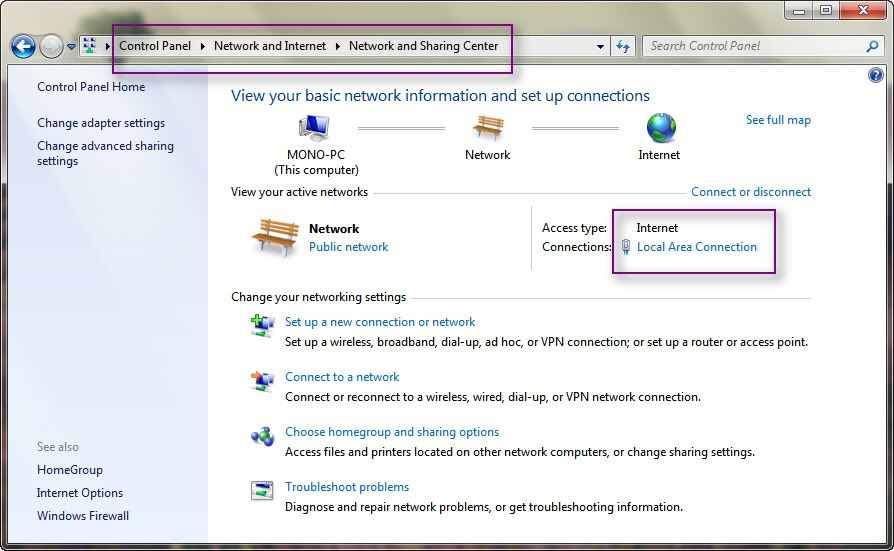This screenshot has height=551, width=894.
Task: Click the Network bench icon in the map
Action: point(489,127)
